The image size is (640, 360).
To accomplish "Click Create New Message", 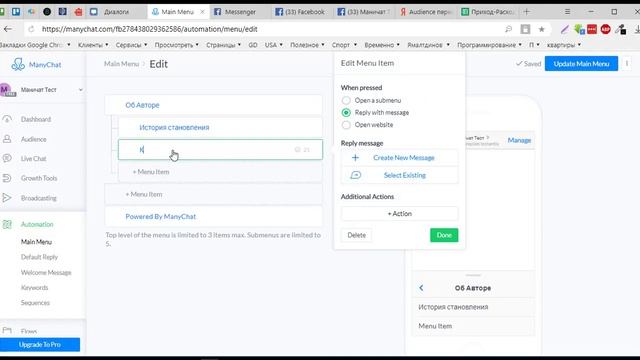I will (400, 158).
